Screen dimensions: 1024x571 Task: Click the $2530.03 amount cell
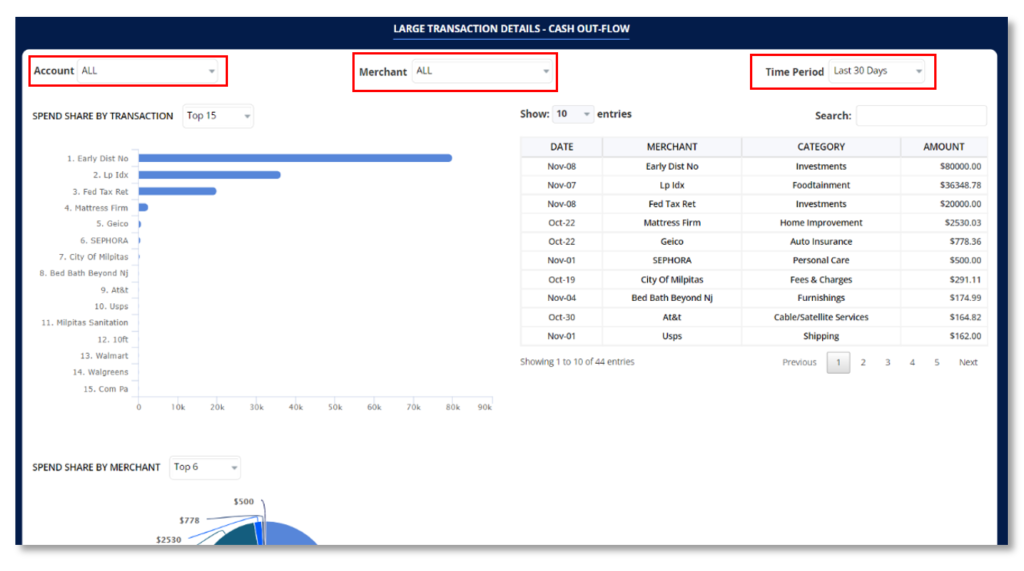(944, 223)
